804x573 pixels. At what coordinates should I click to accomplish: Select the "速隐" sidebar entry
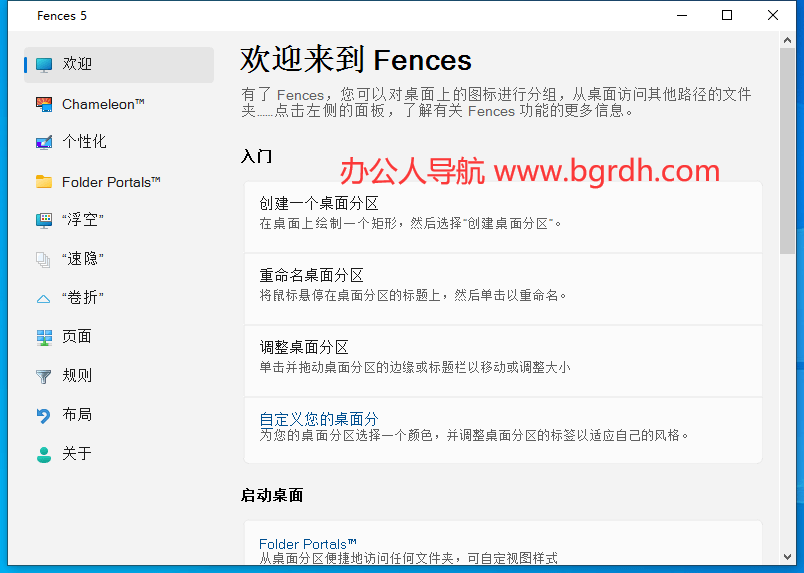click(119, 260)
